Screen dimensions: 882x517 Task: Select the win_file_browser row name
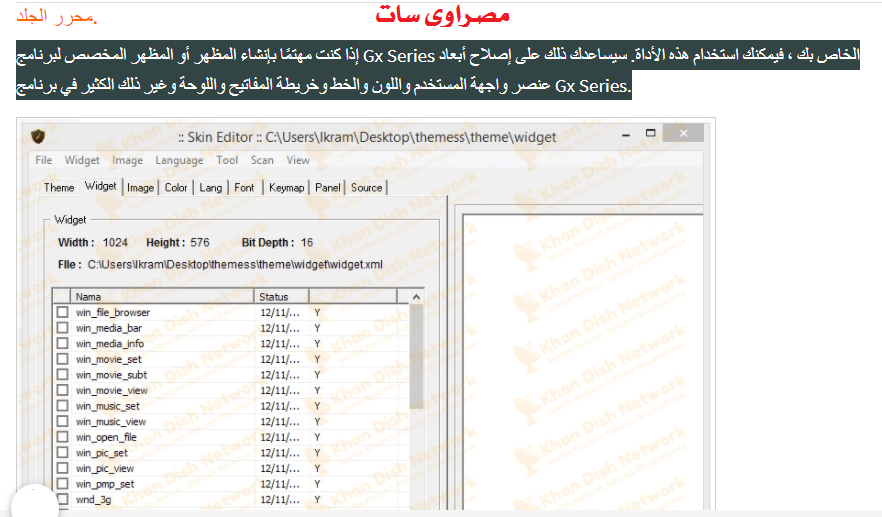tap(113, 312)
